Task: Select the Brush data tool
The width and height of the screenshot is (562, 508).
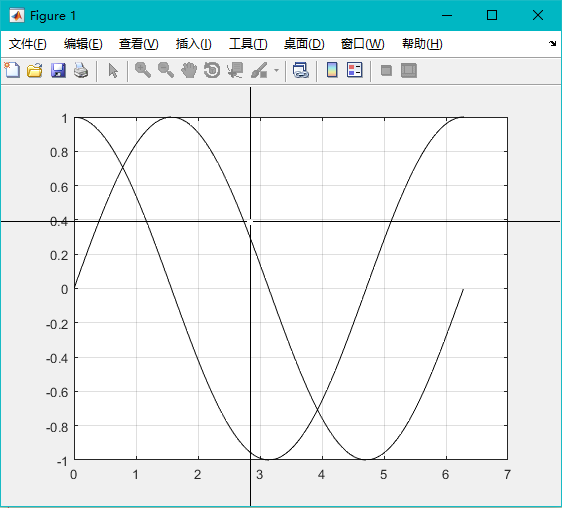Action: (259, 70)
